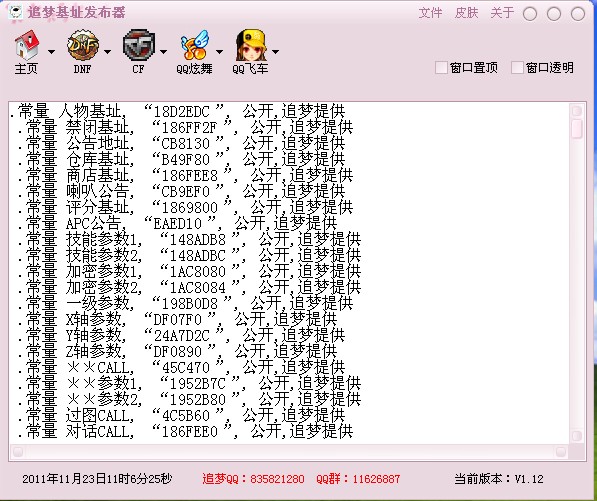
Task: Click the X轴参数 line with DF07F0
Action: (x=177, y=319)
